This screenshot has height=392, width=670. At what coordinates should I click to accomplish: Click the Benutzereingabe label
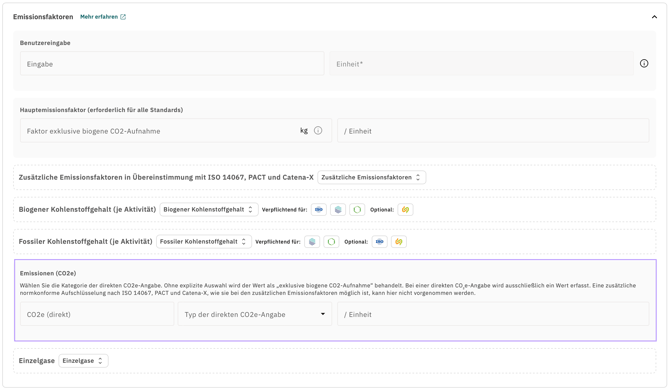point(45,43)
